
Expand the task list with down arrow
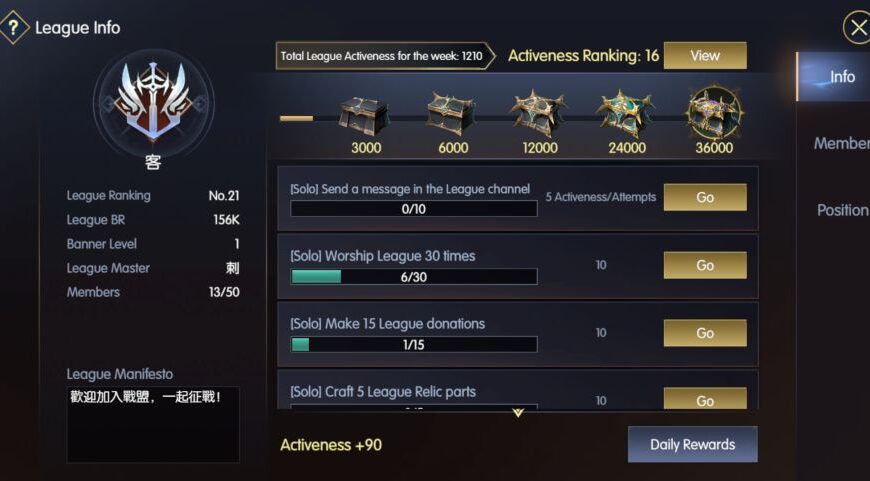click(x=517, y=412)
